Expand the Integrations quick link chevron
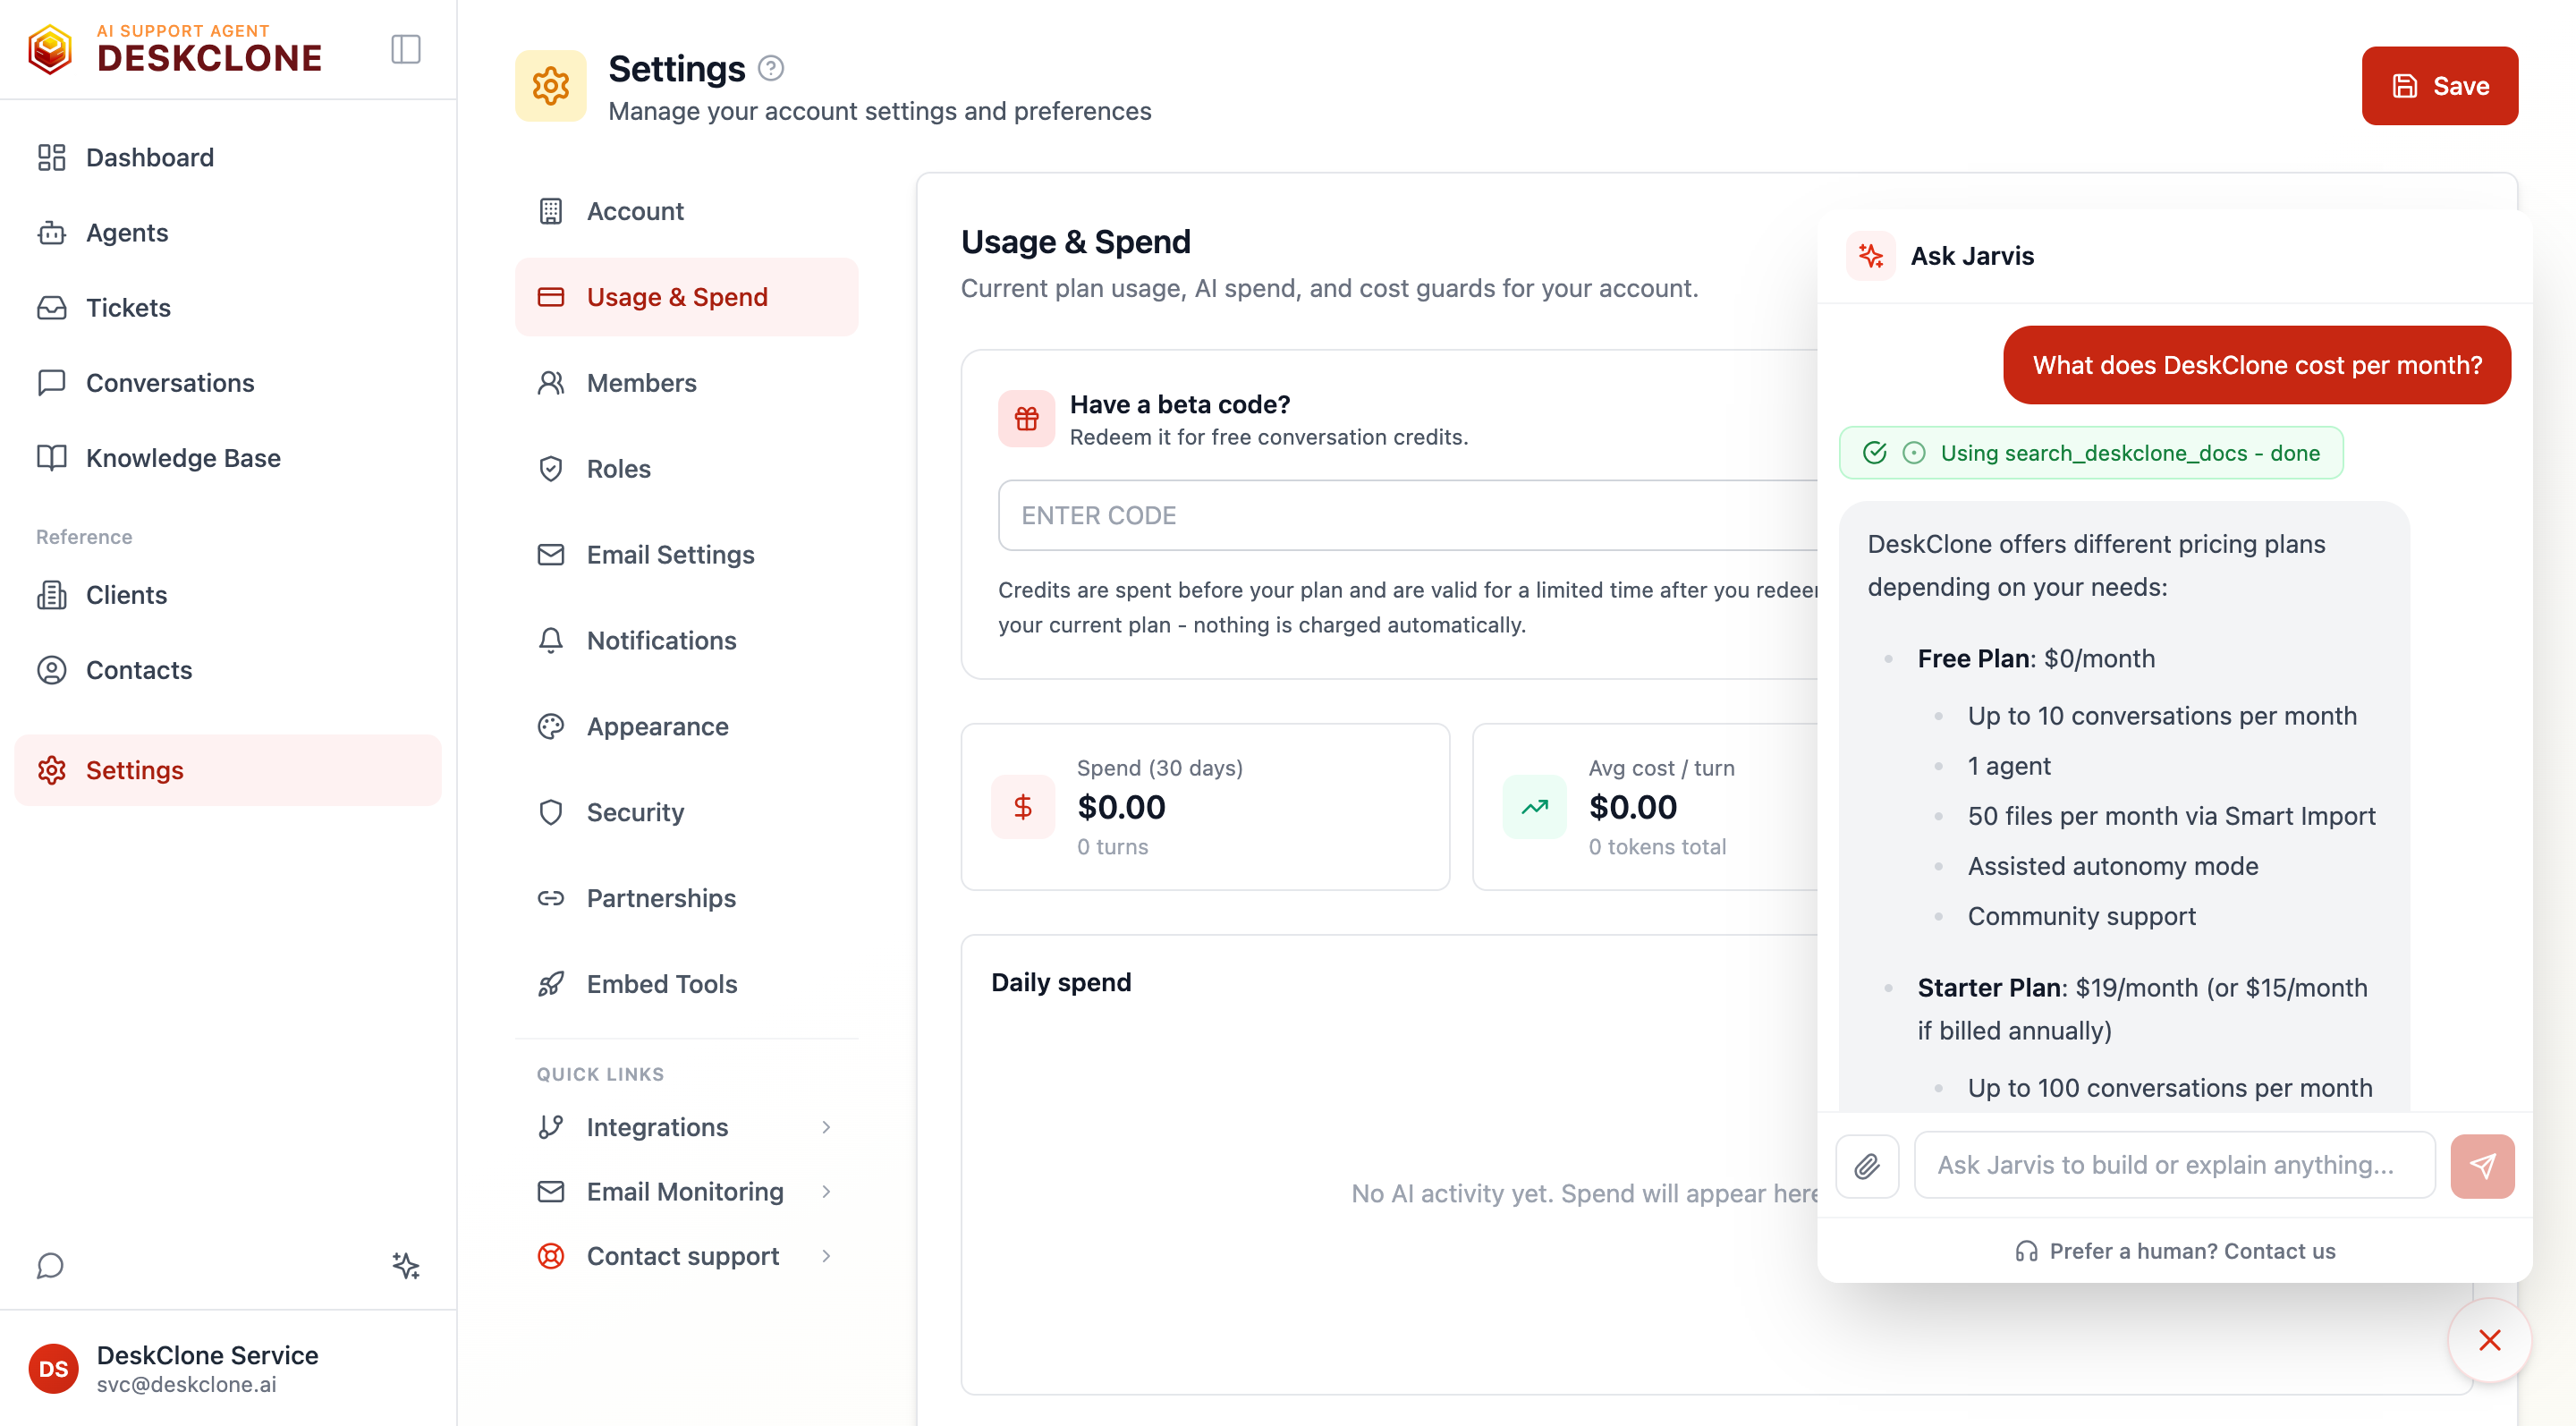This screenshot has height=1426, width=2576. coord(826,1127)
